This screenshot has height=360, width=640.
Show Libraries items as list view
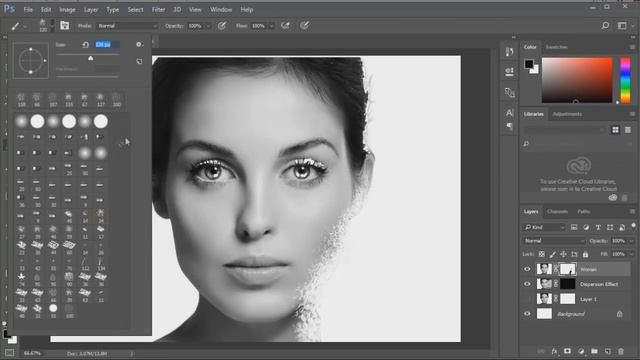(x=628, y=130)
